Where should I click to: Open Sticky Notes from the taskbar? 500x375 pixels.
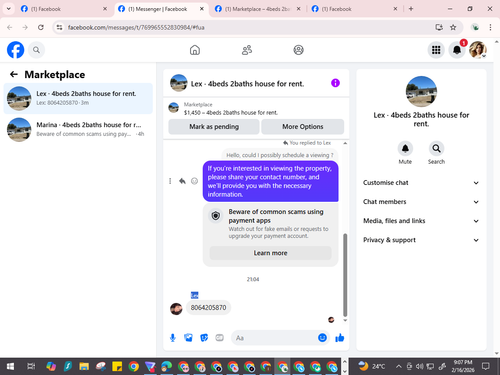(117, 367)
